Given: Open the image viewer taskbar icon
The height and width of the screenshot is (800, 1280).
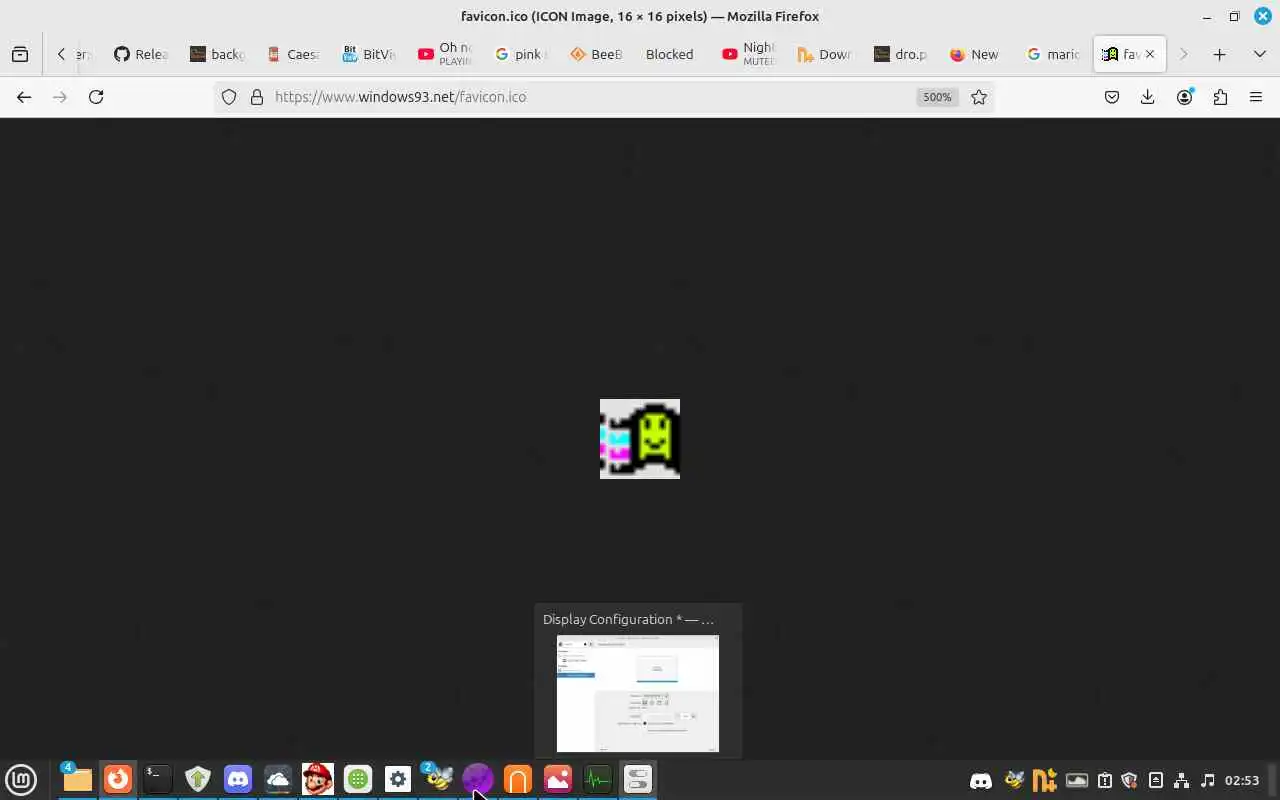Looking at the screenshot, I should pyautogui.click(x=558, y=779).
